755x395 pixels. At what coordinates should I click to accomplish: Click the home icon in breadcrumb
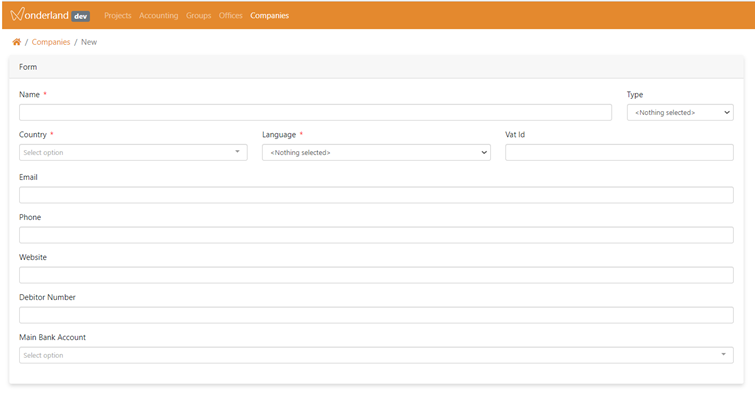tap(16, 42)
